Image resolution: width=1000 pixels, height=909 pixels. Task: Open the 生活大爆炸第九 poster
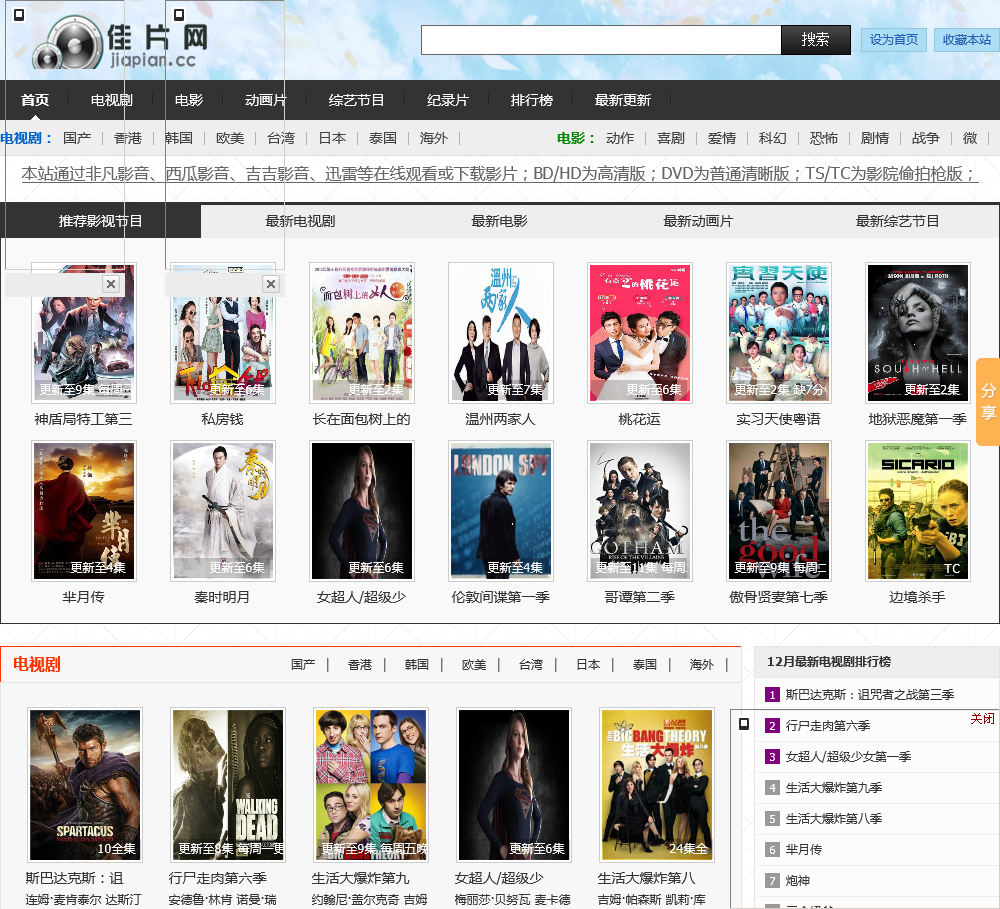coord(371,785)
